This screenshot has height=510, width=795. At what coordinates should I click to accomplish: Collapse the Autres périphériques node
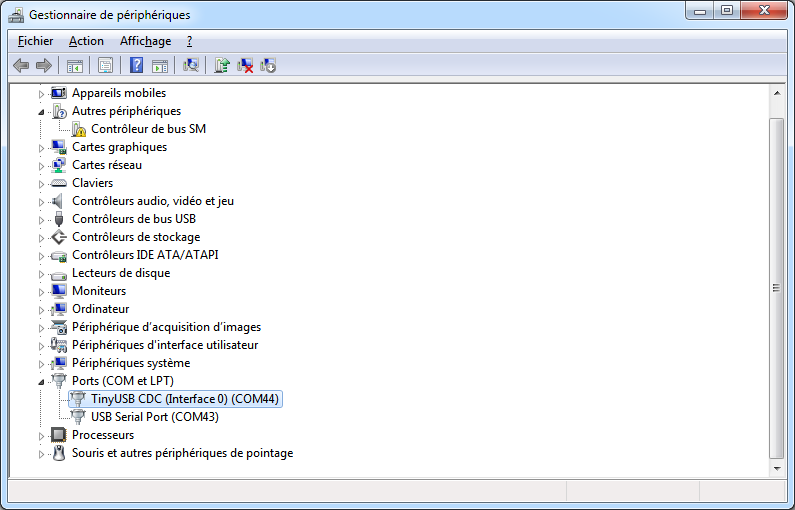pos(42,111)
